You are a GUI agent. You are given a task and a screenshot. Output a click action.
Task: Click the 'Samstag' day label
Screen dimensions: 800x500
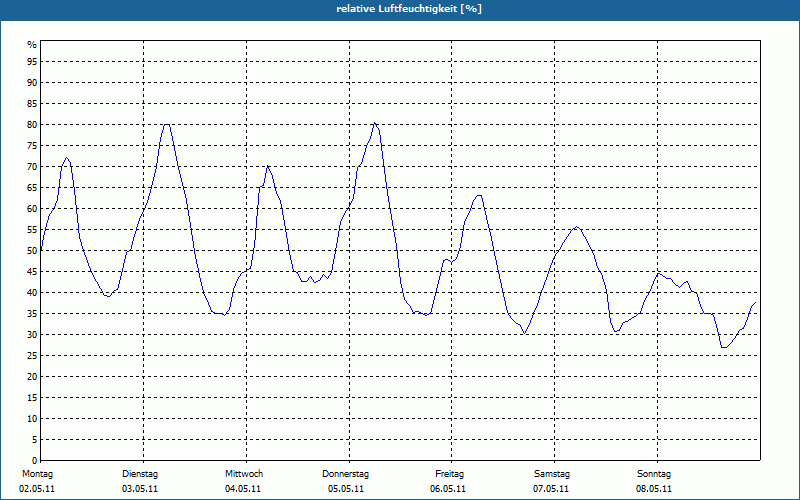(552, 474)
